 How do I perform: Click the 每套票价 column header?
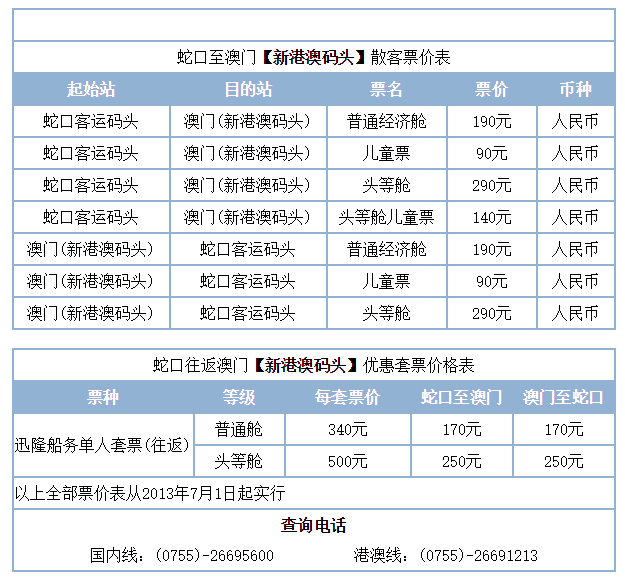click(347, 397)
